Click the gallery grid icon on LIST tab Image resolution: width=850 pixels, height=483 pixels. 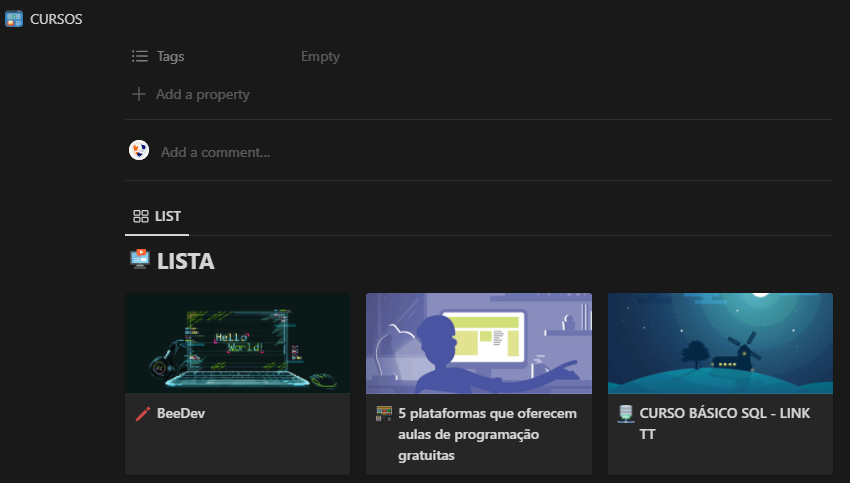coord(141,216)
